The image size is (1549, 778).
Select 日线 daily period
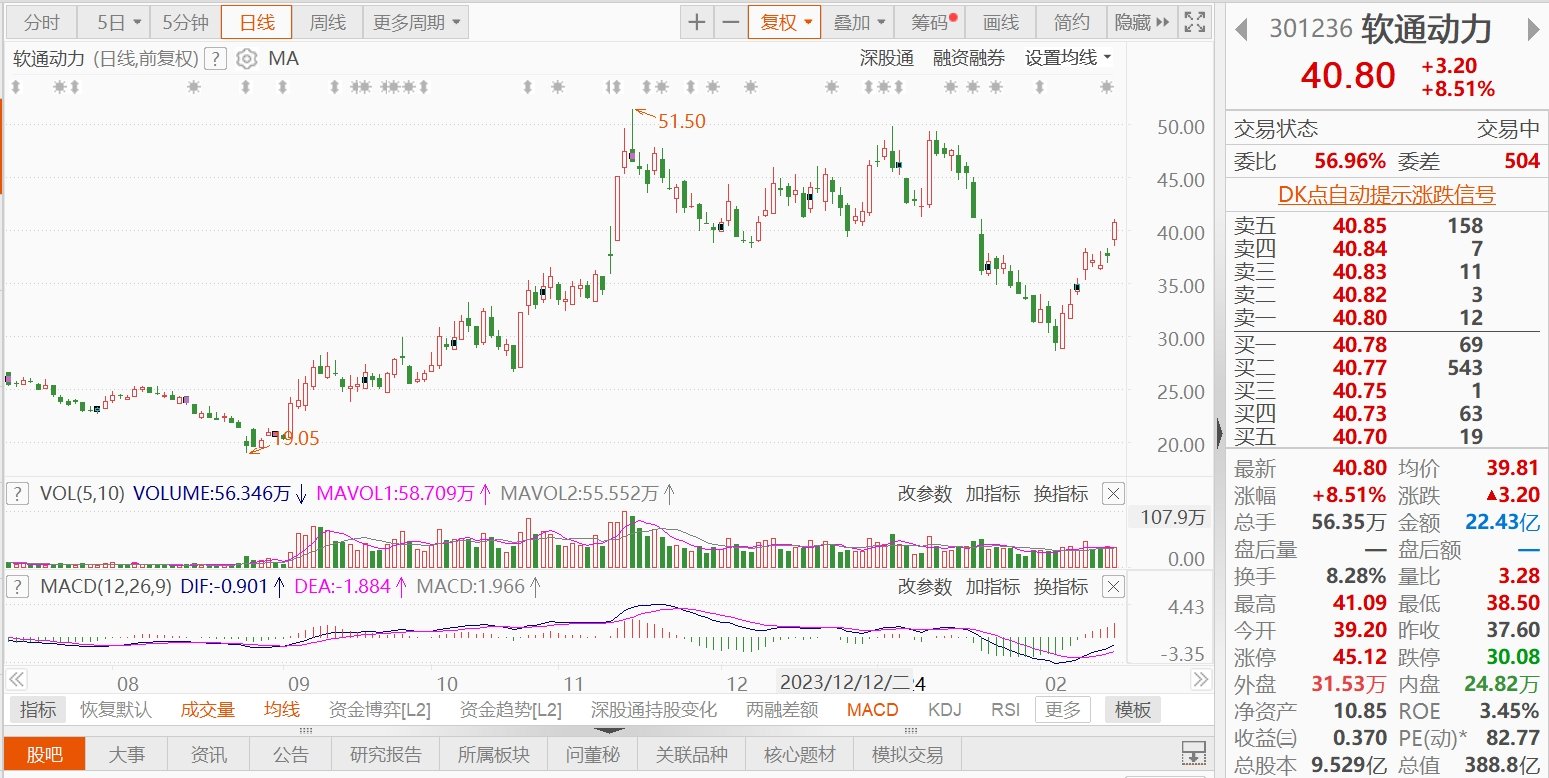[256, 22]
